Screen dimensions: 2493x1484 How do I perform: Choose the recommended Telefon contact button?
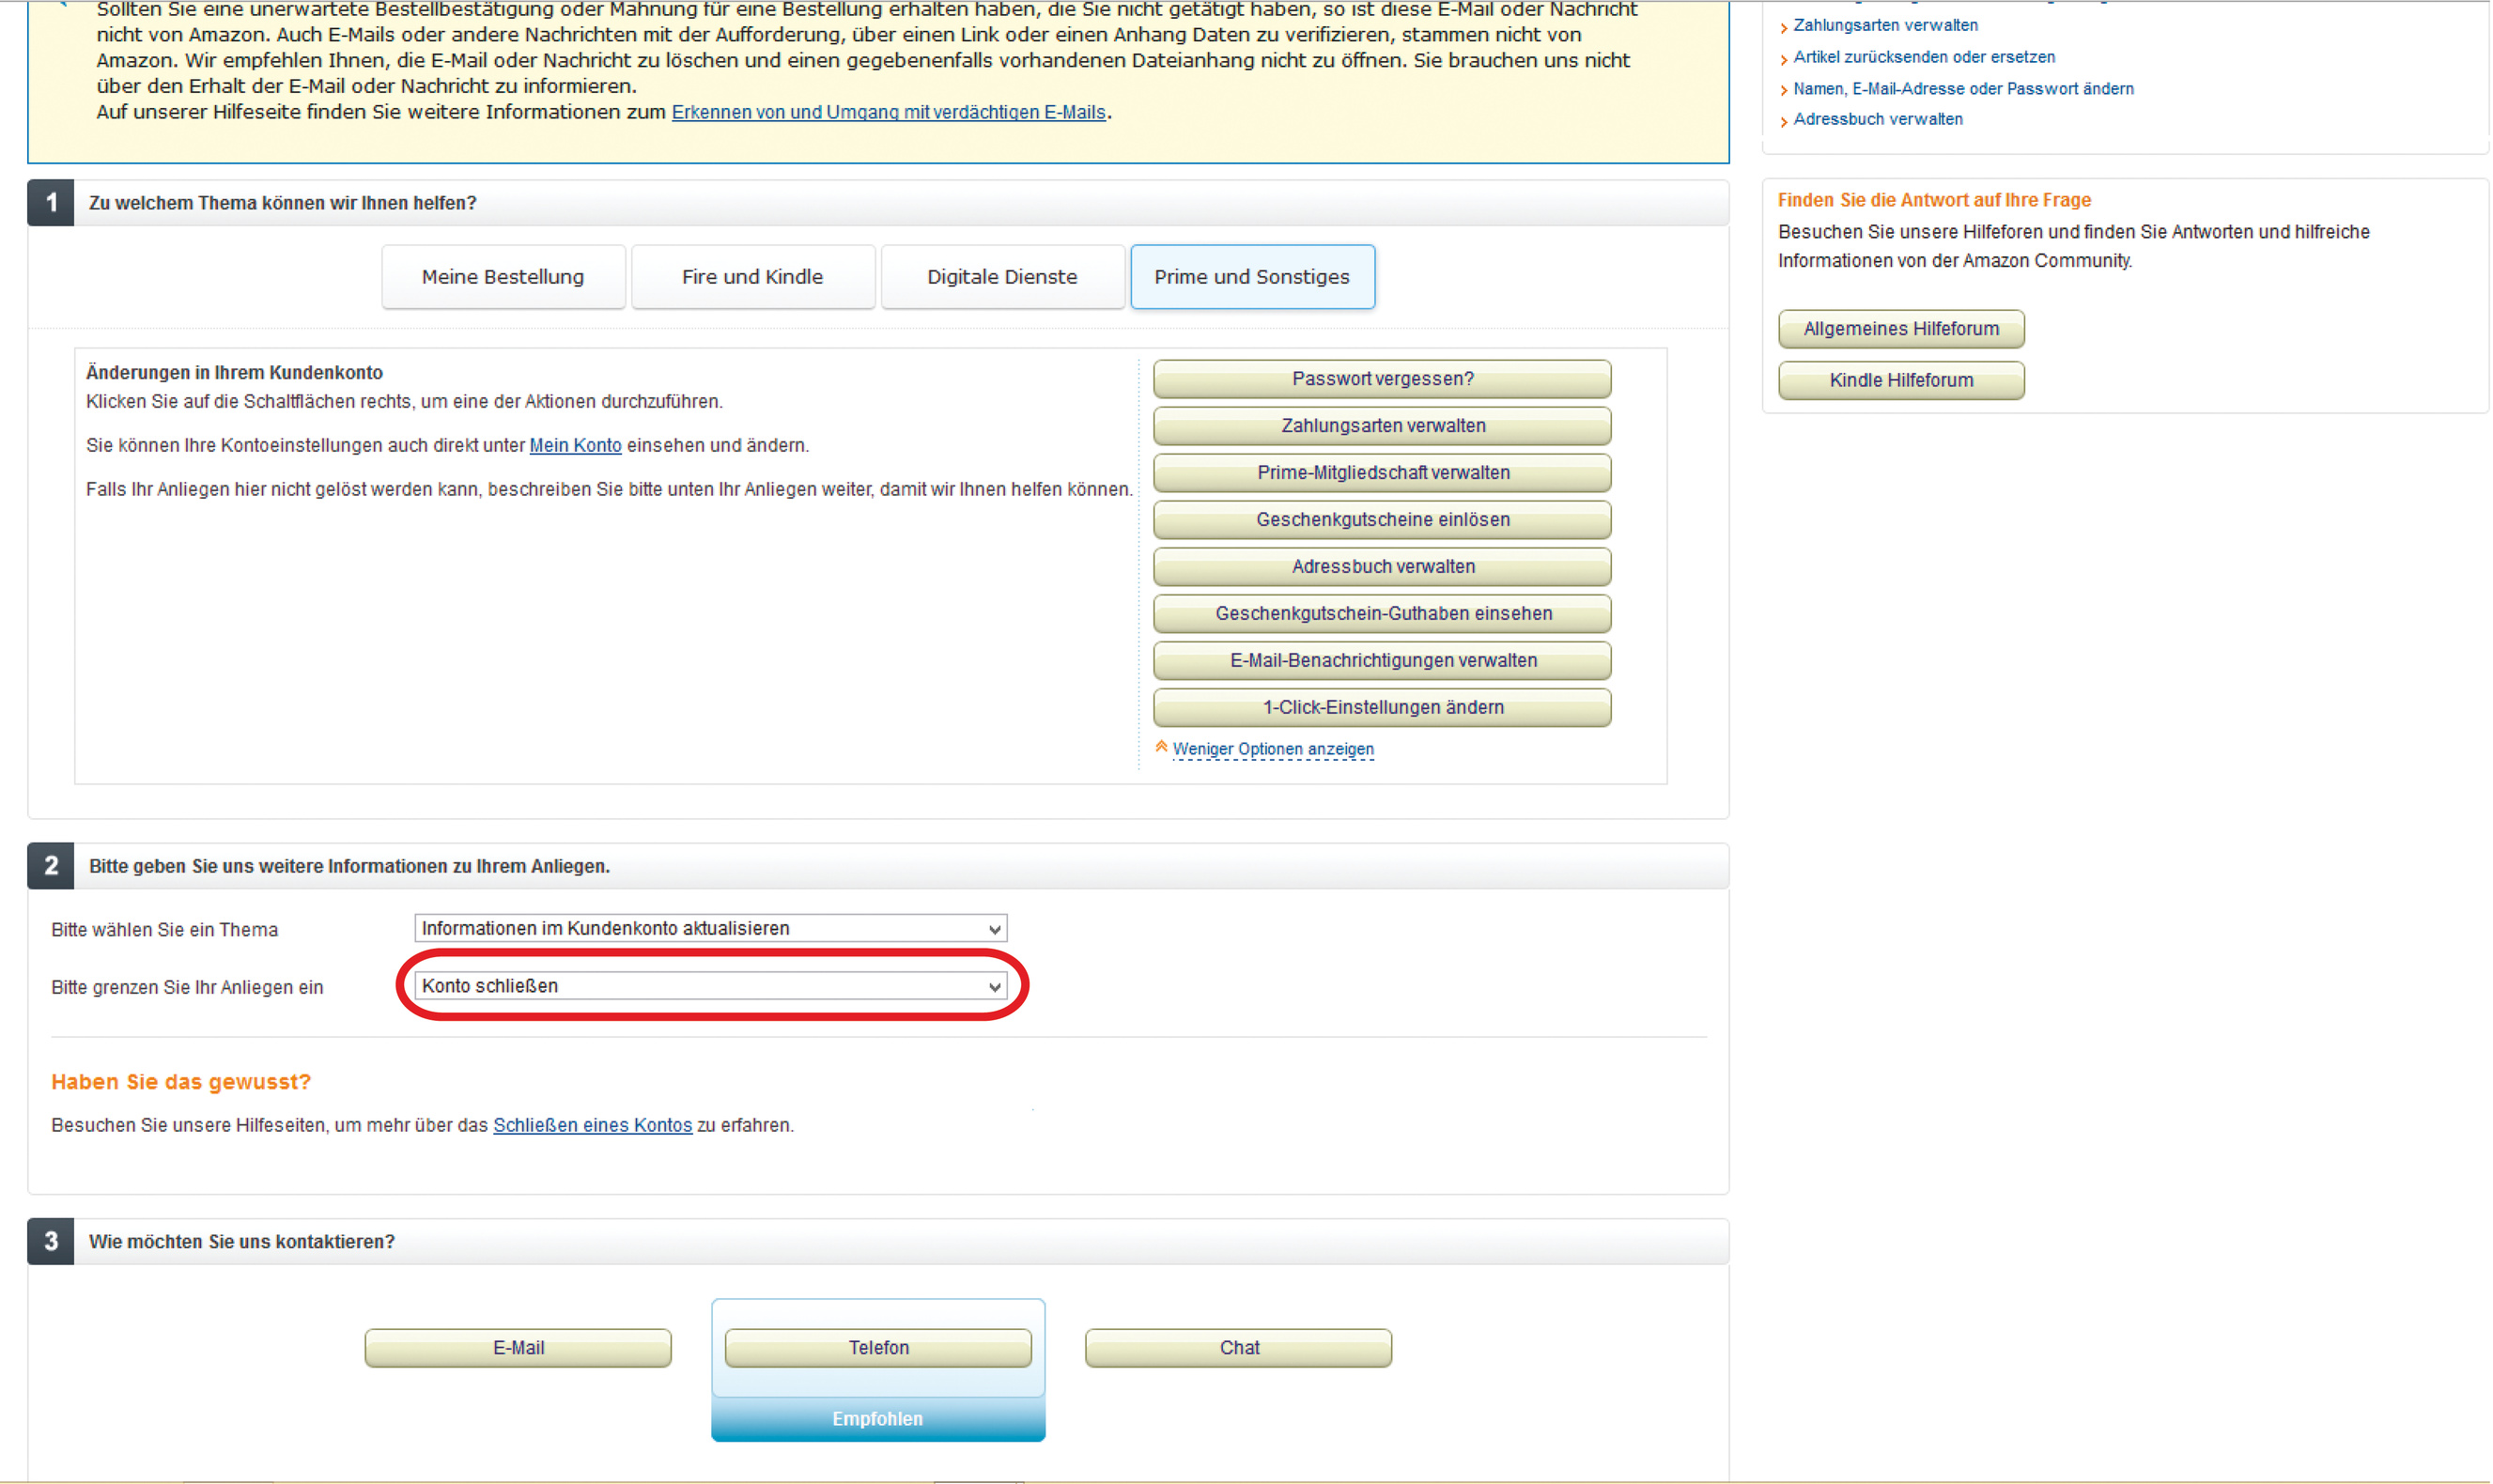878,1348
